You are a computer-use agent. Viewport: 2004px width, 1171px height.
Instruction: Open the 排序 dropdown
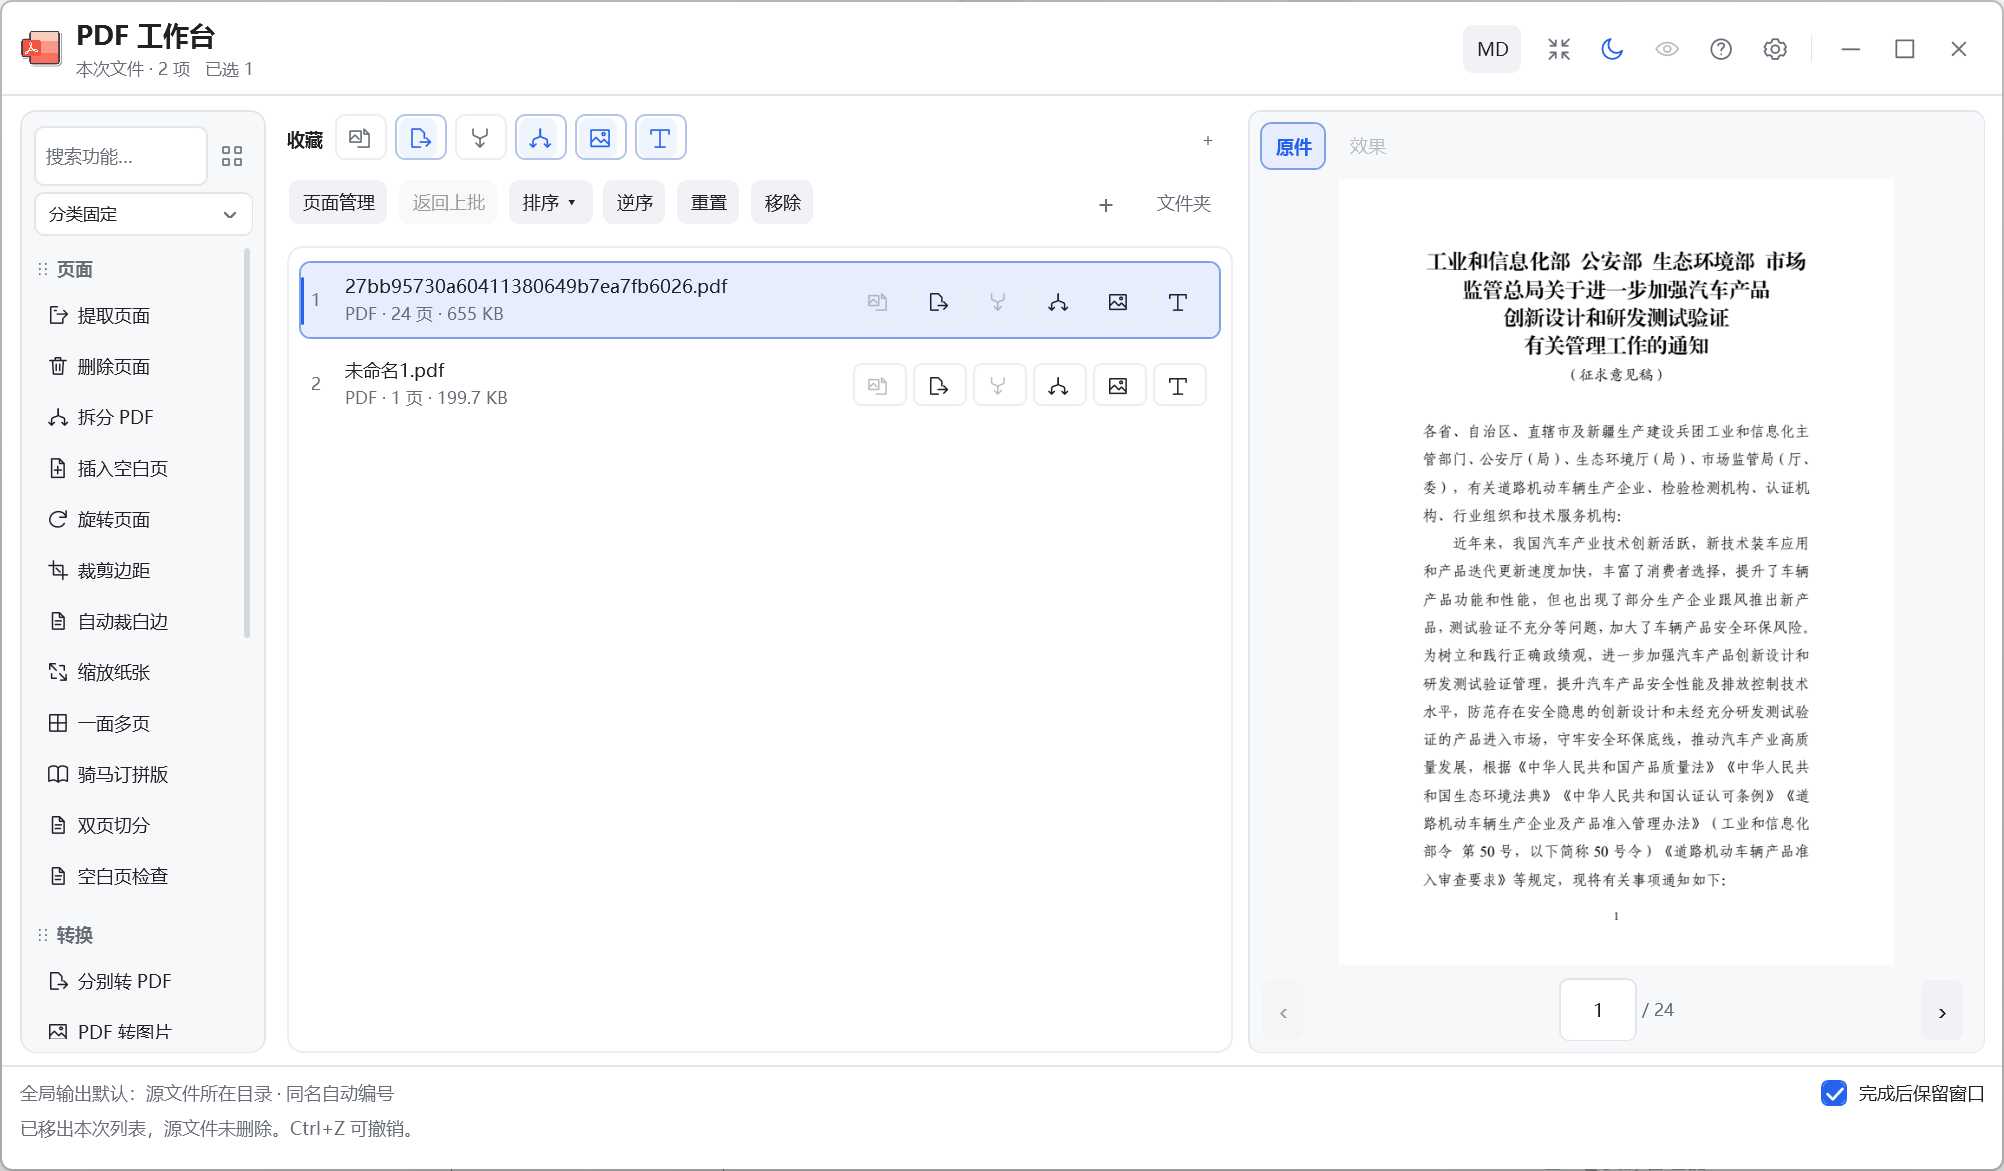click(x=550, y=203)
